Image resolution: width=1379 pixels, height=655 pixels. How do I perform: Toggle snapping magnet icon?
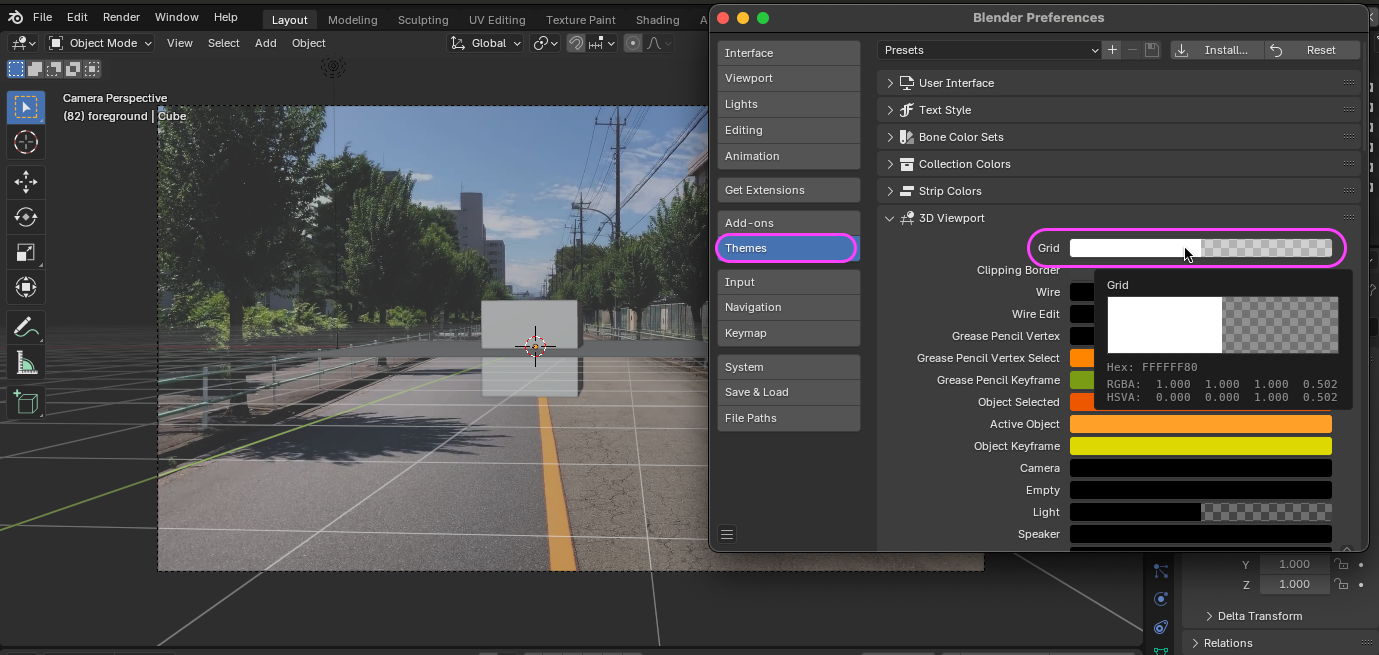pos(576,43)
